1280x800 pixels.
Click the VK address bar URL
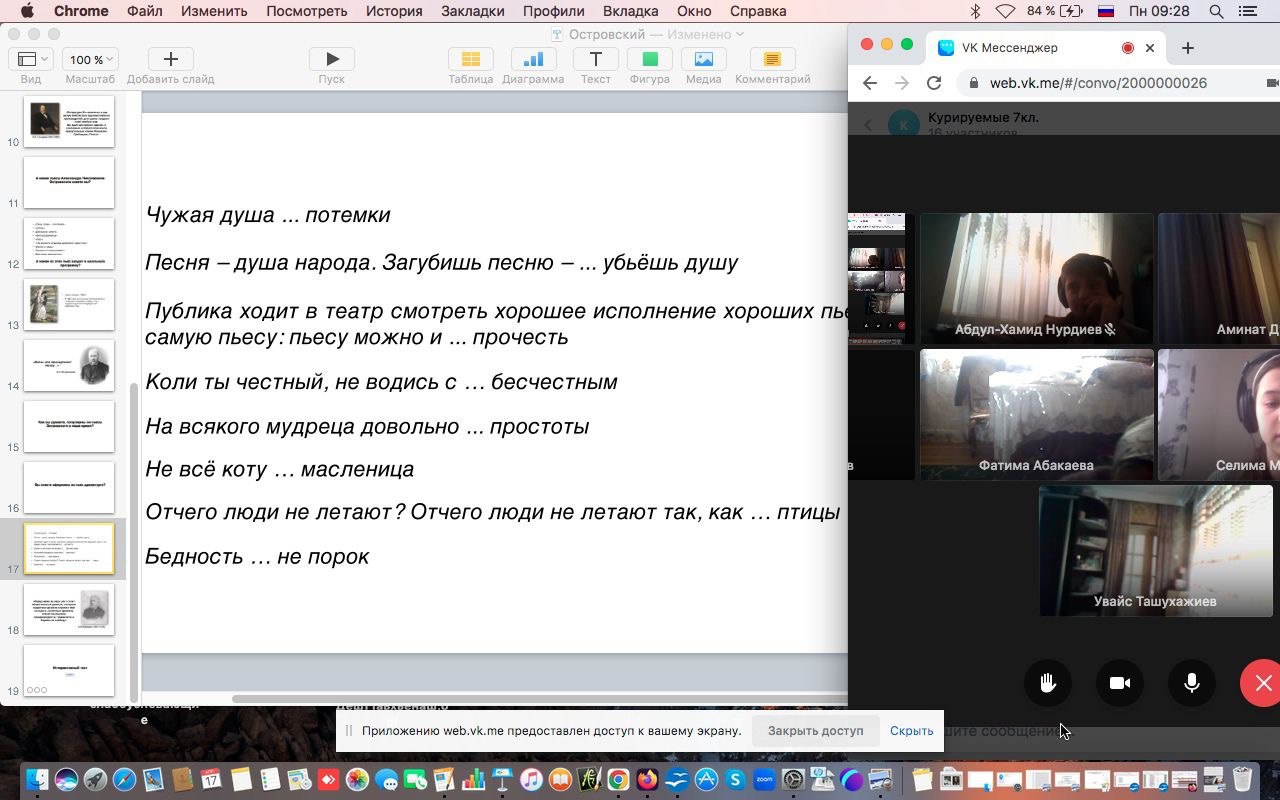(1098, 83)
